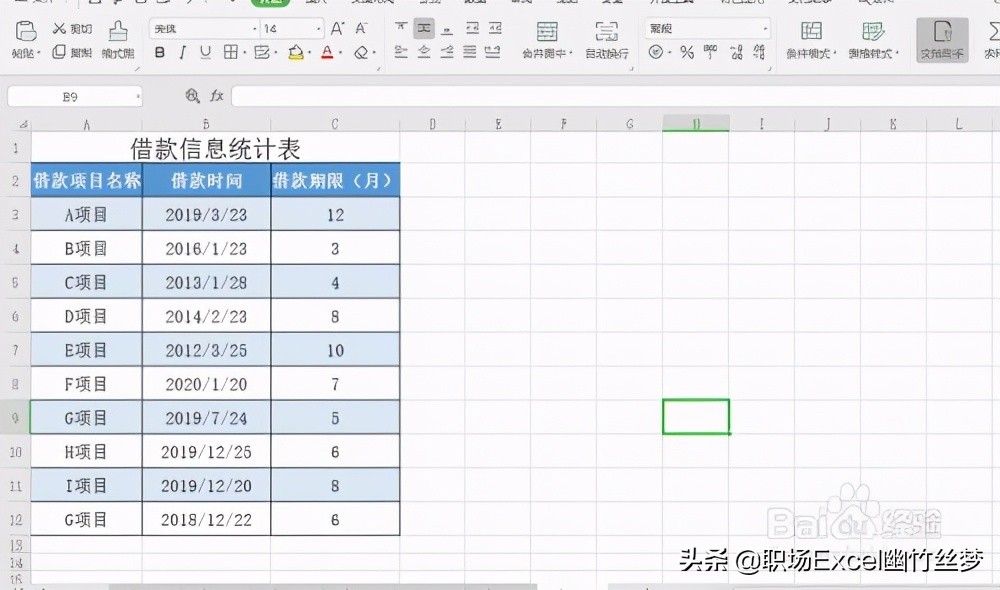Expand the number format dropdown showing 常规
Viewport: 1000px width, 590px height.
coord(766,28)
